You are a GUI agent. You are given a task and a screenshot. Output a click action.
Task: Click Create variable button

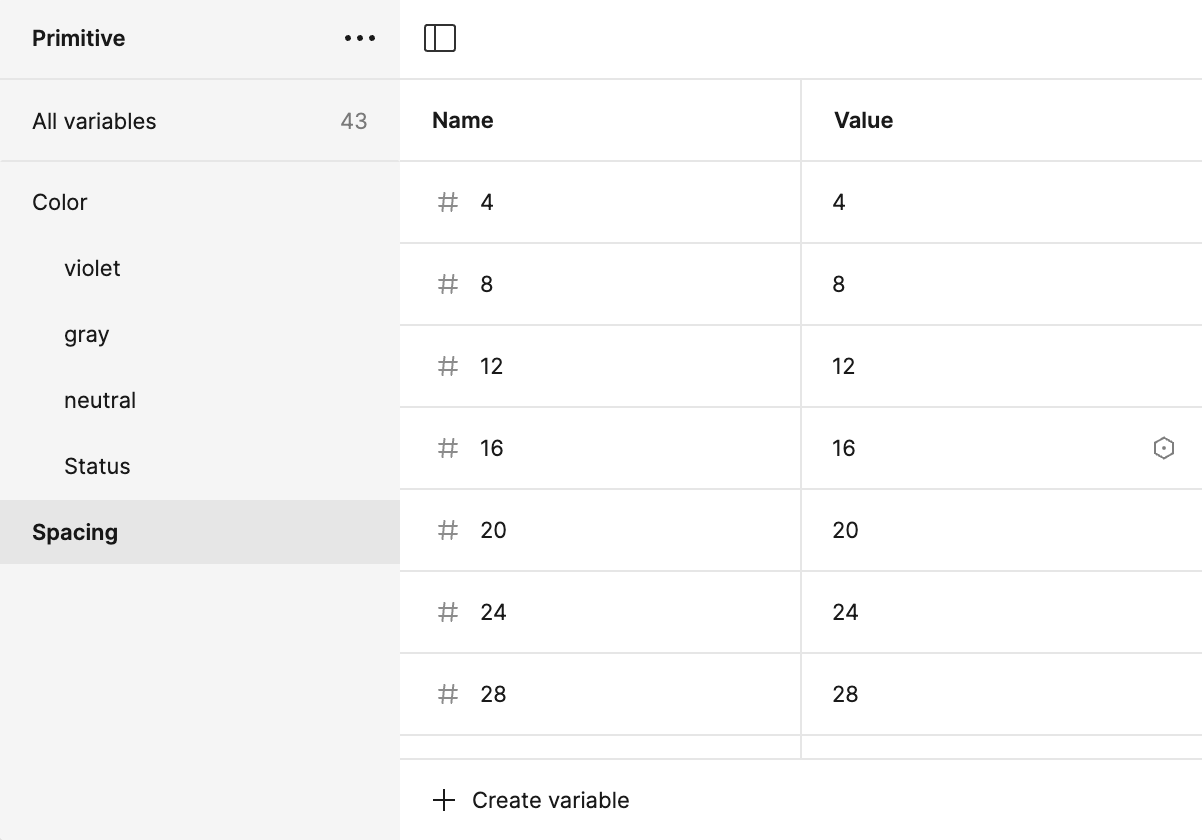[531, 800]
